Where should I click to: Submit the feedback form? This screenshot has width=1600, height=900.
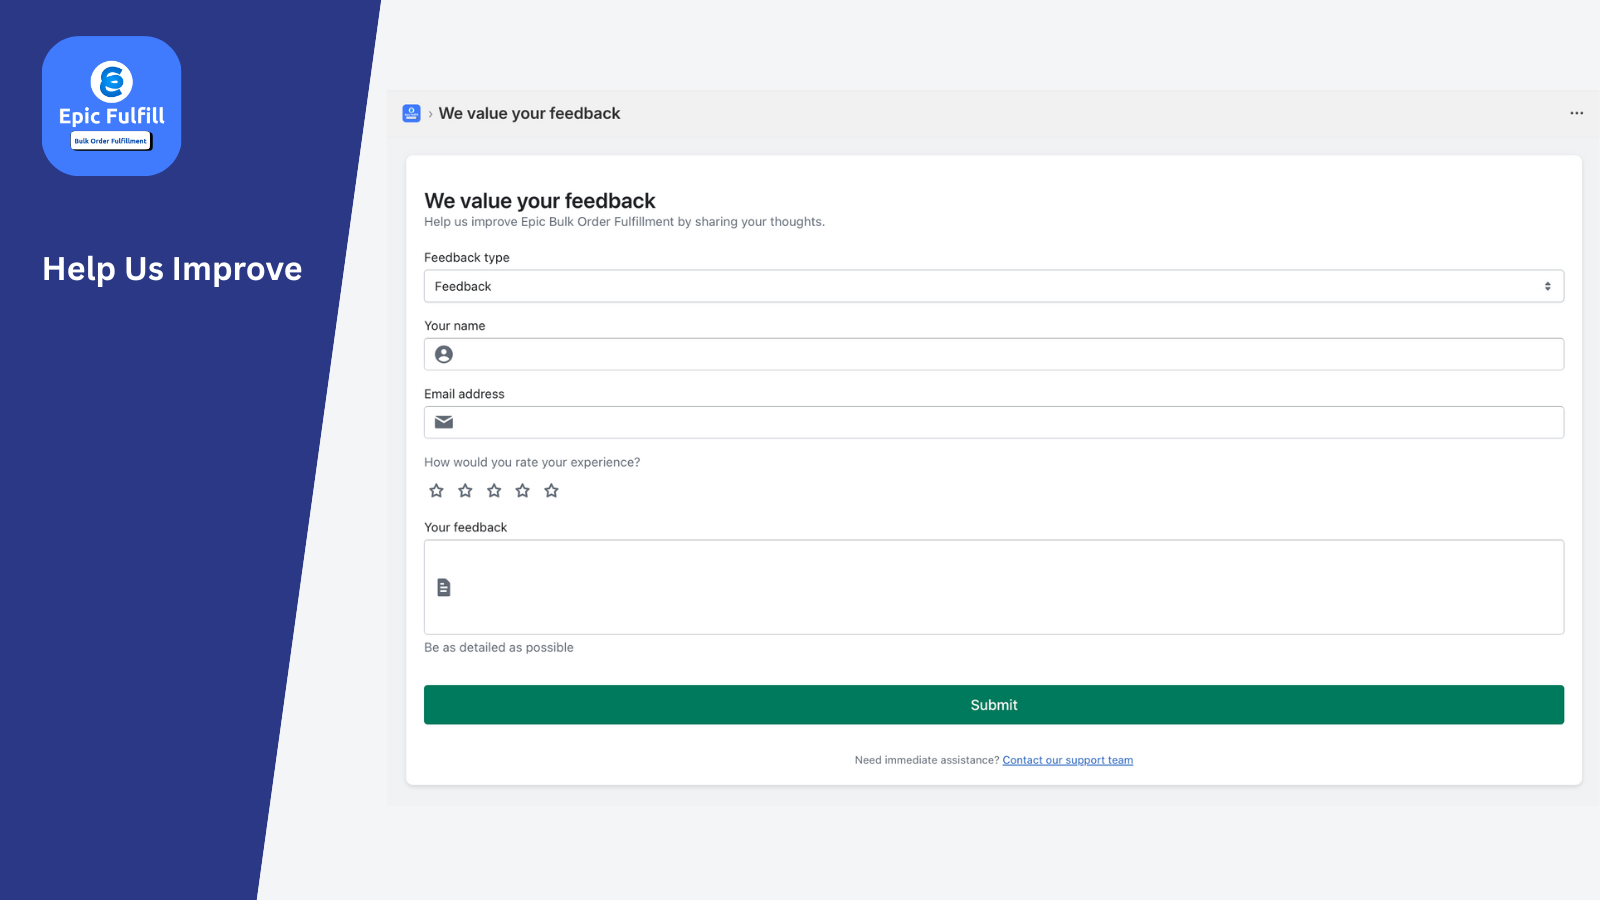(993, 704)
